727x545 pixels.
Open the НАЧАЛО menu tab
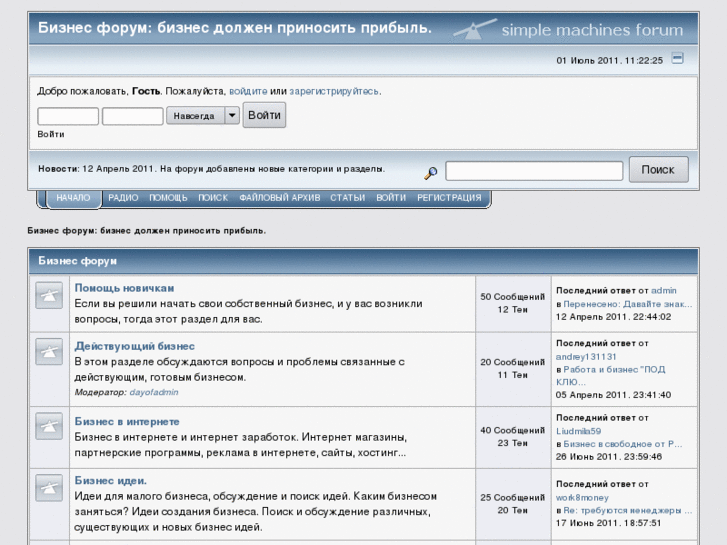(x=73, y=198)
